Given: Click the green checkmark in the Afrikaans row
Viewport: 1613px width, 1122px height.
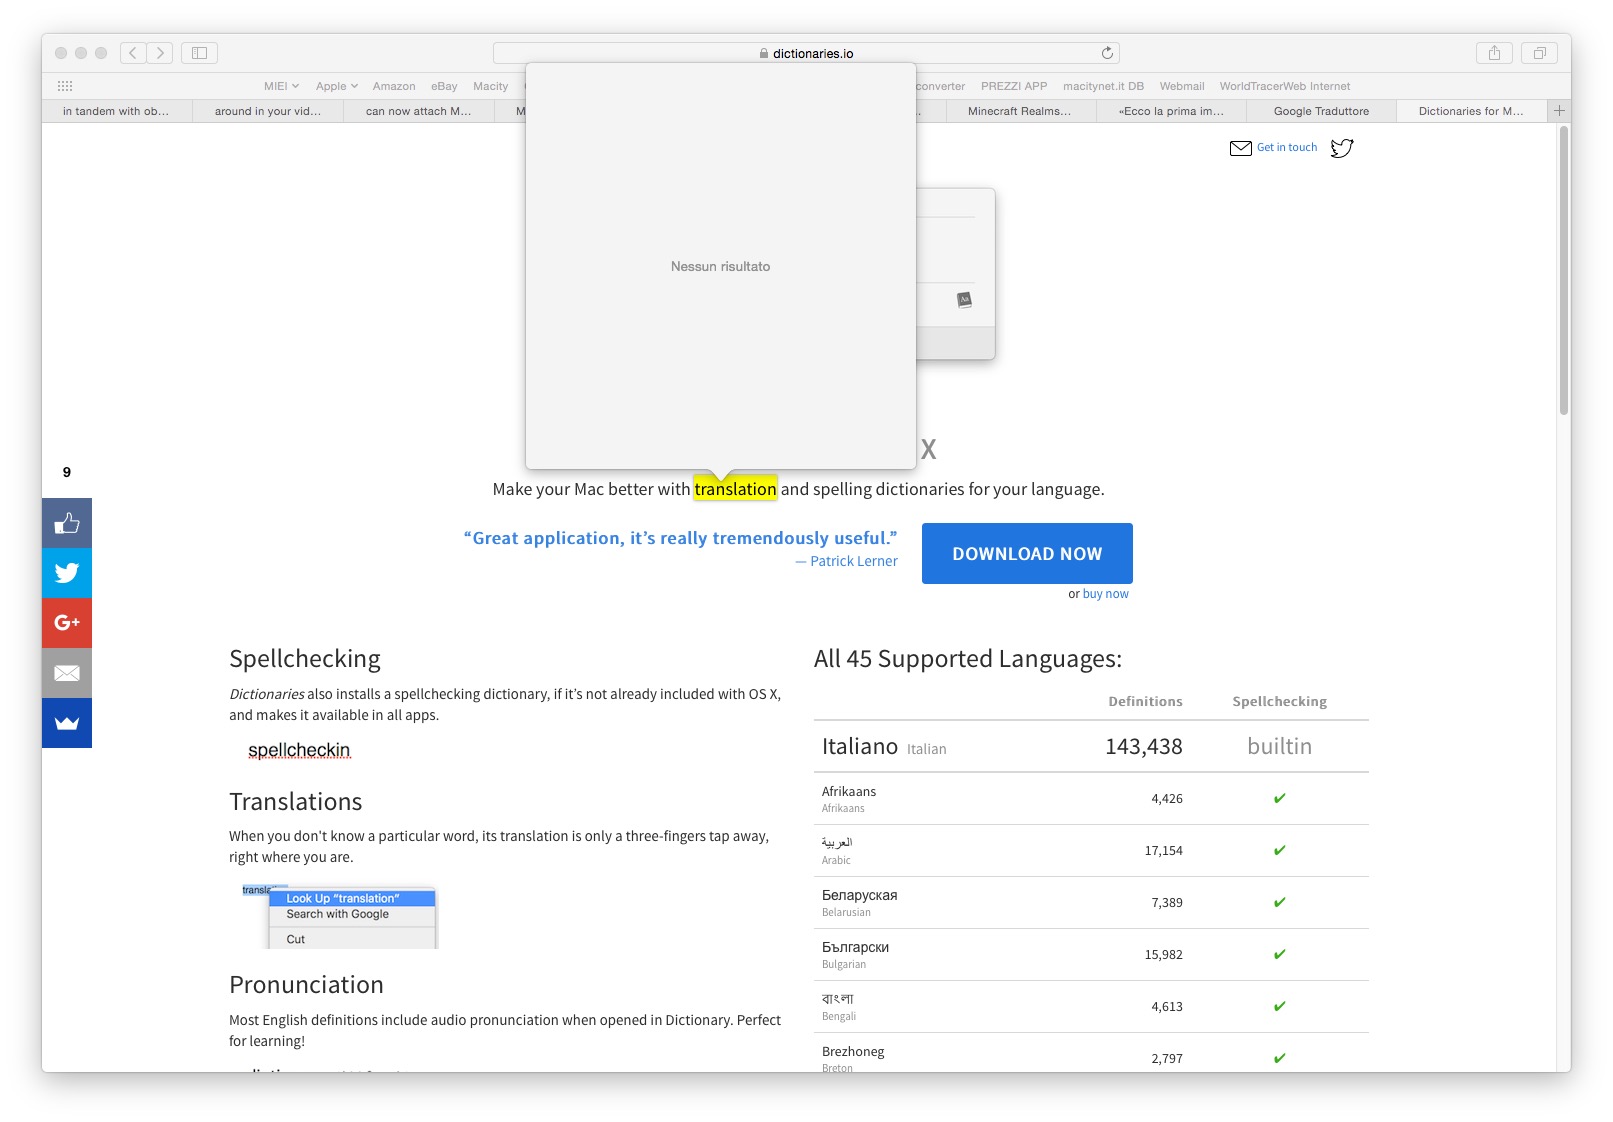Looking at the screenshot, I should click(1279, 798).
